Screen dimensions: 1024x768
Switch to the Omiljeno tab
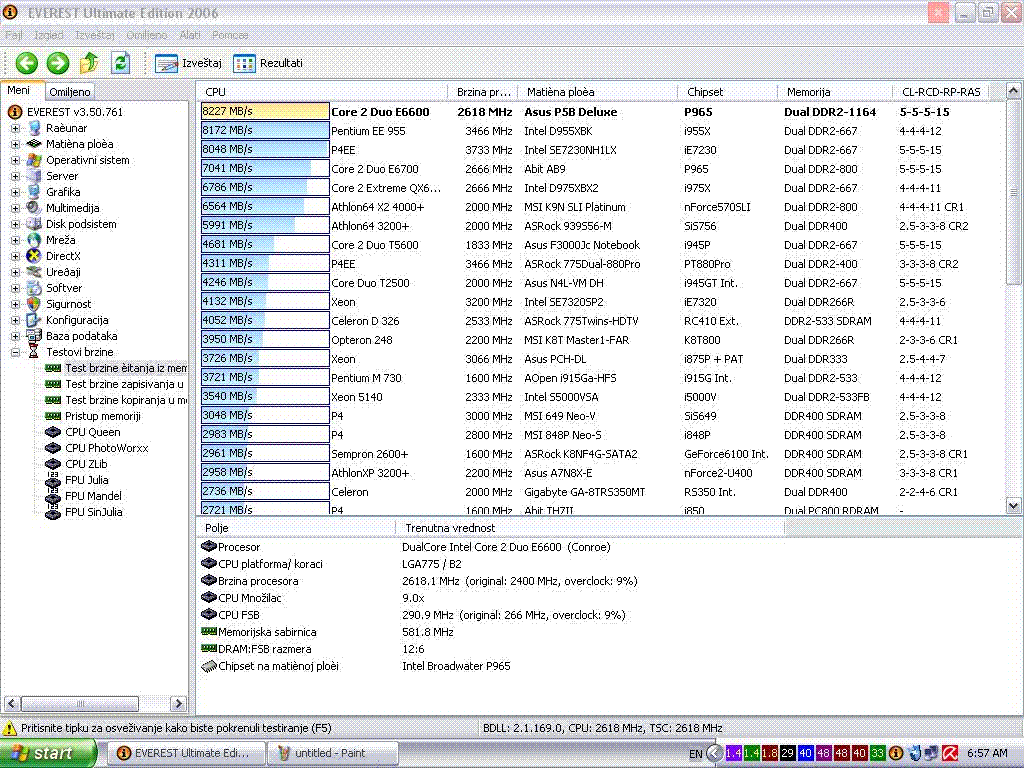(69, 92)
